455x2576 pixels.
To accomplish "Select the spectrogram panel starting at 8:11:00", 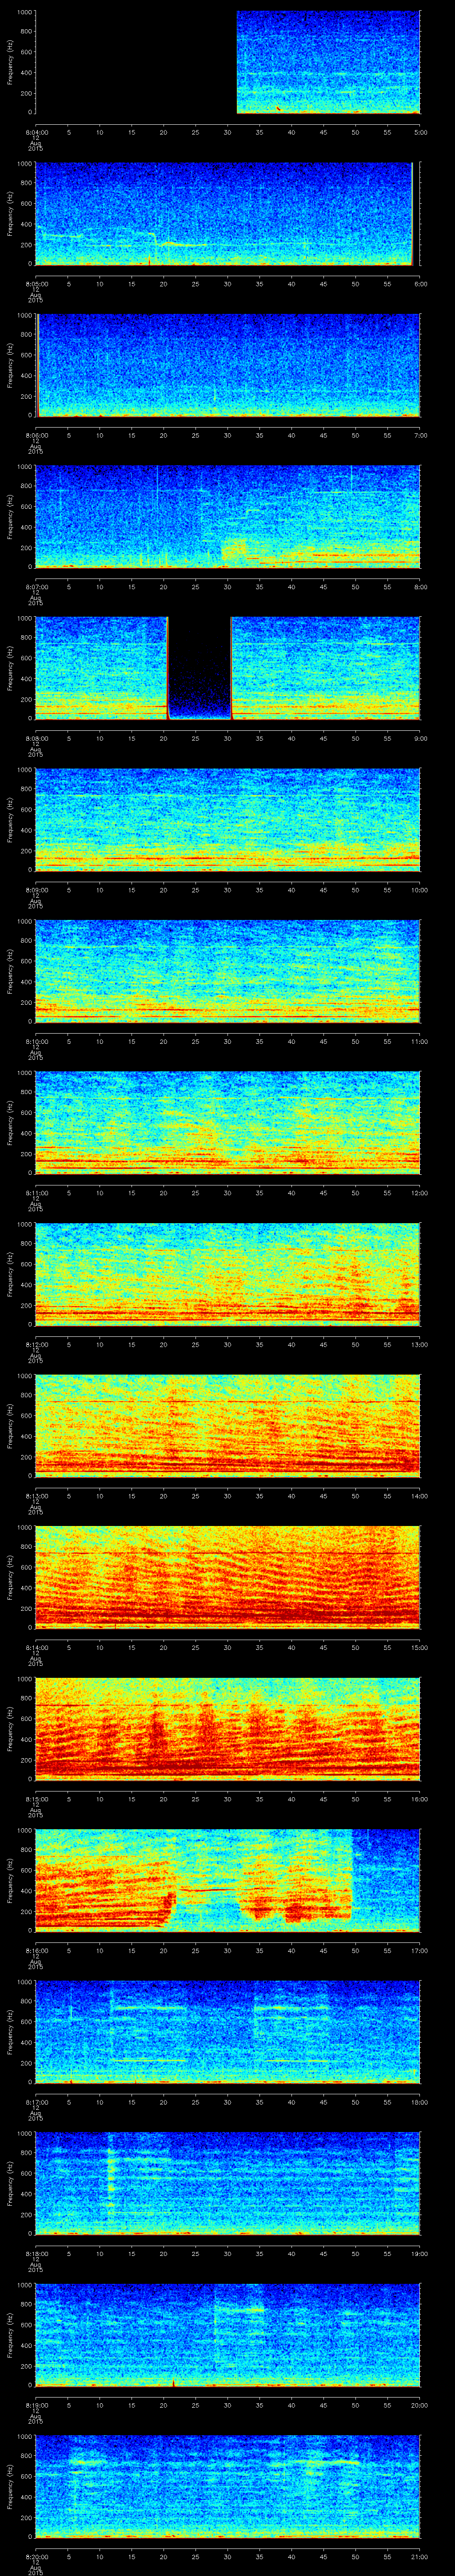I will (x=228, y=1123).
